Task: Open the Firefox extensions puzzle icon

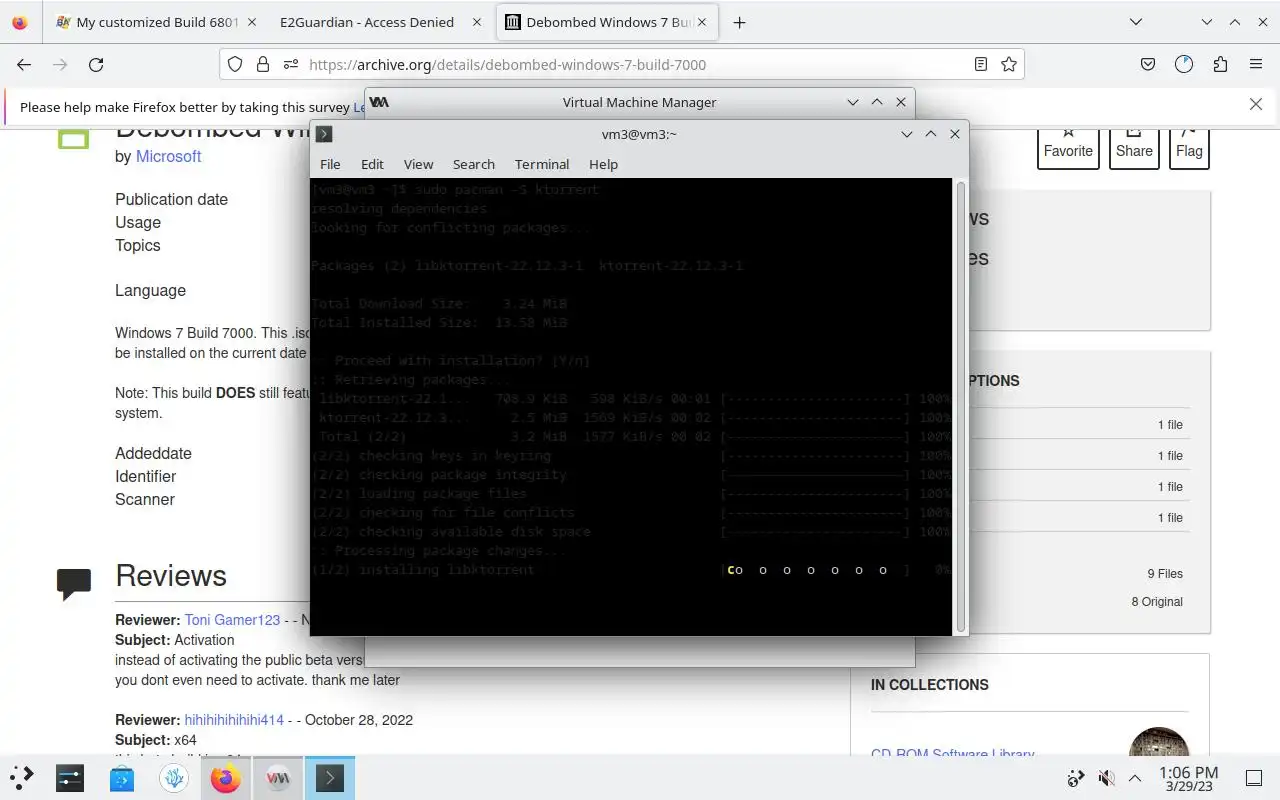Action: click(1220, 64)
